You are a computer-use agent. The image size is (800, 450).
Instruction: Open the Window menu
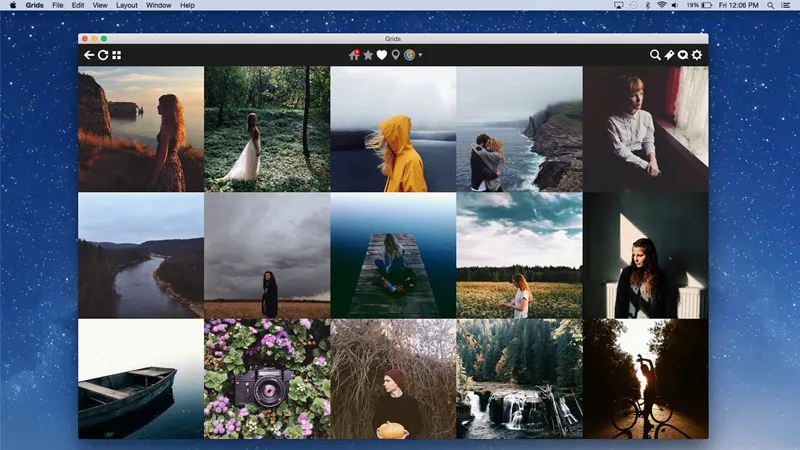(159, 5)
